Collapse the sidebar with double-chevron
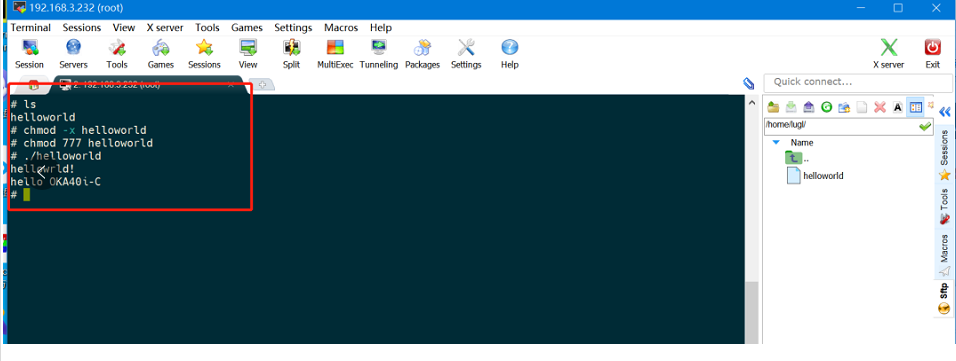The width and height of the screenshot is (956, 361). tap(944, 112)
